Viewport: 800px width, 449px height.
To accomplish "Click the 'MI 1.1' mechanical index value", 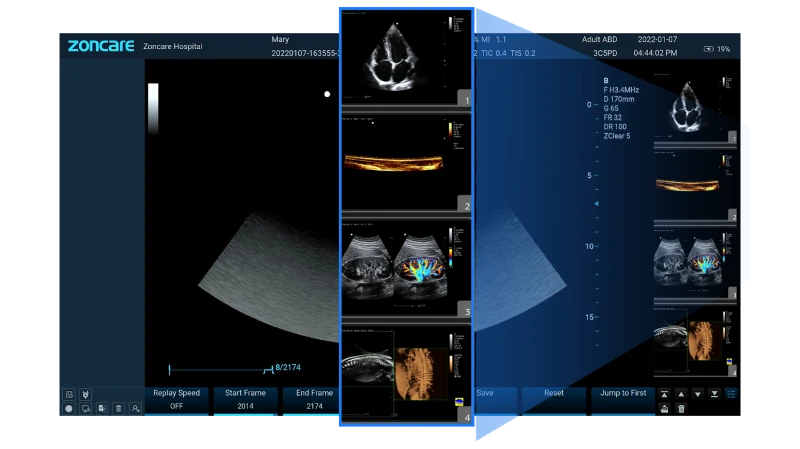I will click(493, 39).
